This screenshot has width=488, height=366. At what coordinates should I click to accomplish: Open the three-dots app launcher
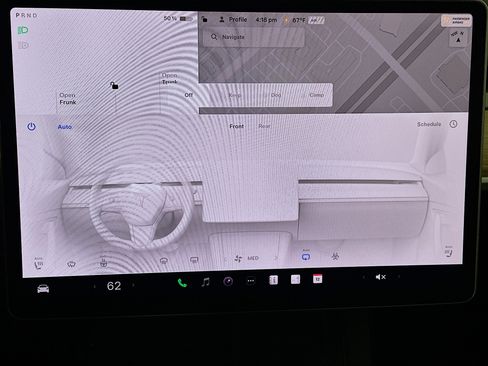(x=251, y=281)
